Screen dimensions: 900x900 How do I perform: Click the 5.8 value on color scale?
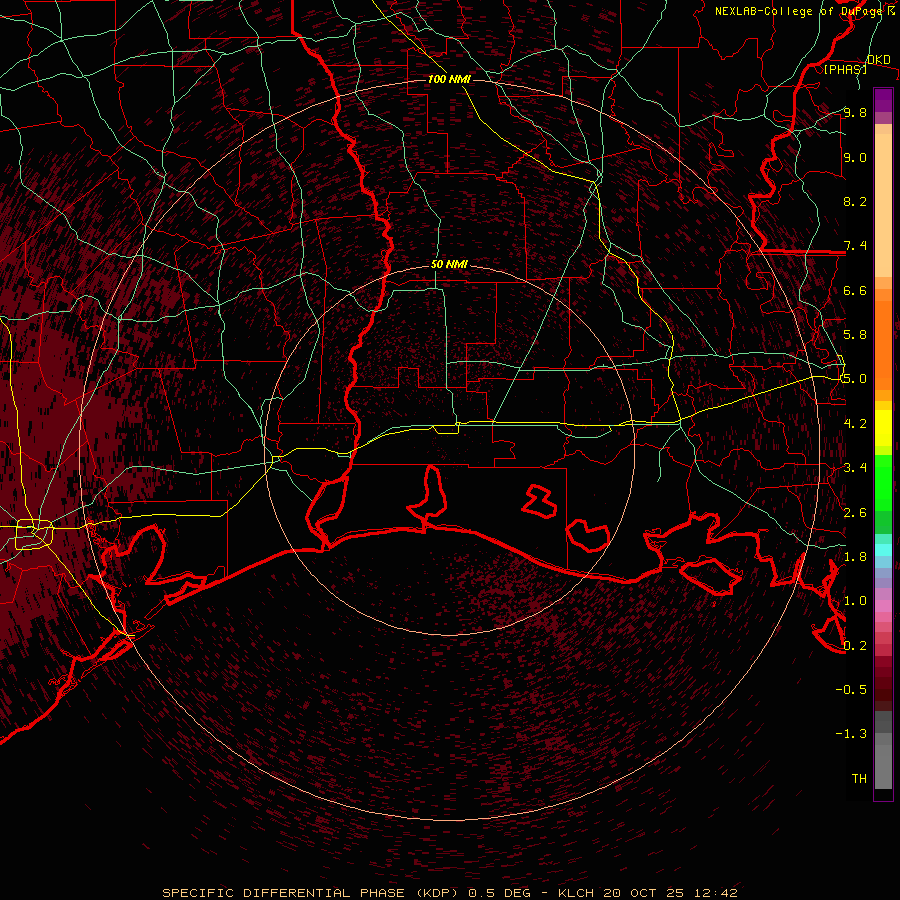coord(855,335)
